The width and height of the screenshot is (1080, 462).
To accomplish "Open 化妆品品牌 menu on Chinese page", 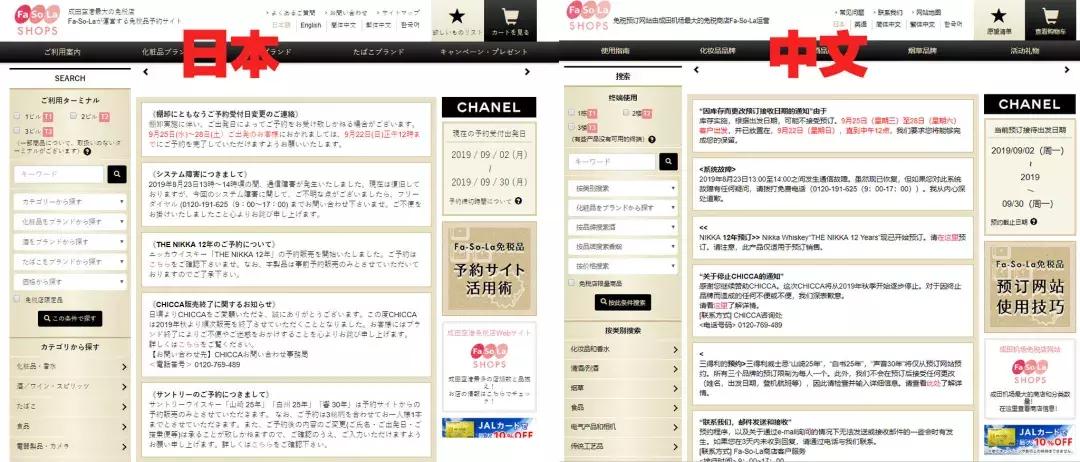I will coord(717,51).
